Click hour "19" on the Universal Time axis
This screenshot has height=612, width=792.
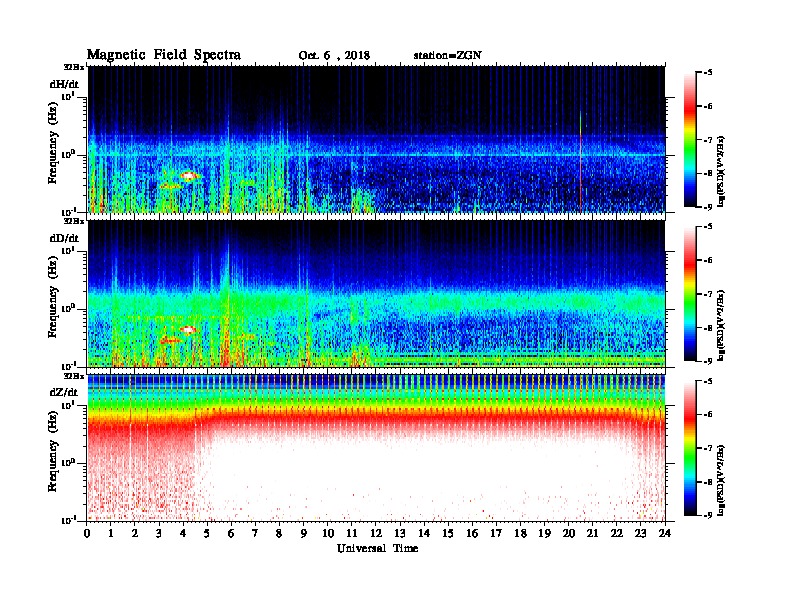(x=544, y=533)
